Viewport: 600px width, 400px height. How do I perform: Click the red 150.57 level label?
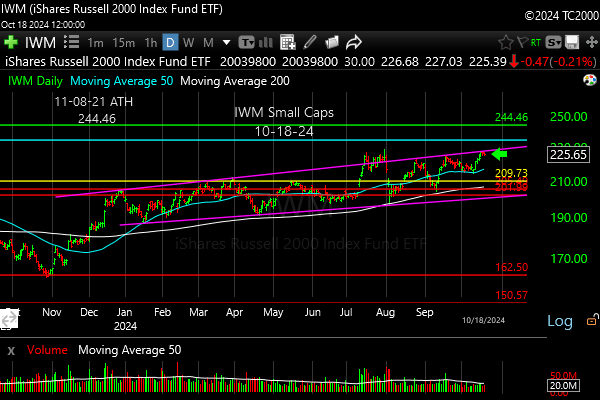(x=512, y=295)
